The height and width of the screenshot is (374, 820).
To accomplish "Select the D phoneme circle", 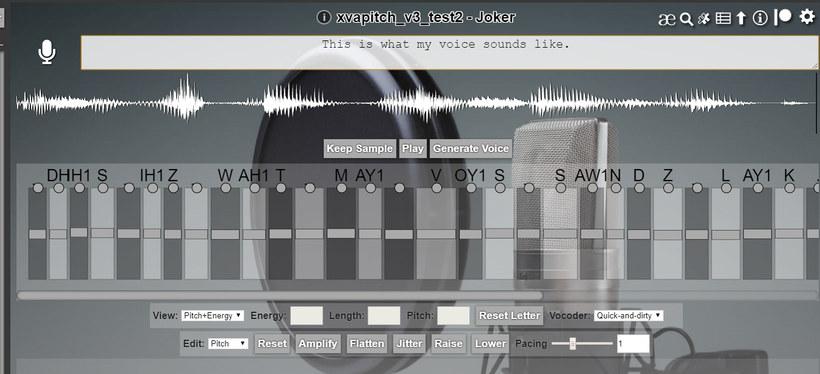I will point(639,188).
